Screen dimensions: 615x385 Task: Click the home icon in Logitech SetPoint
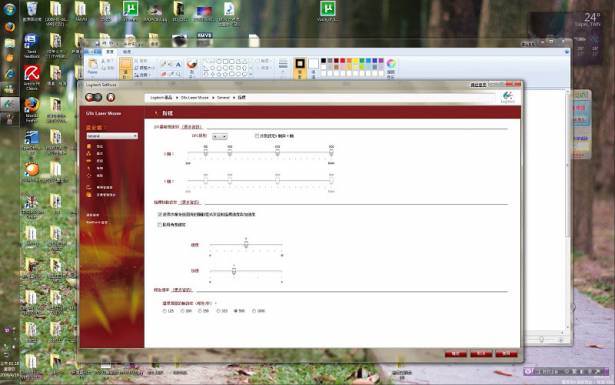111,97
